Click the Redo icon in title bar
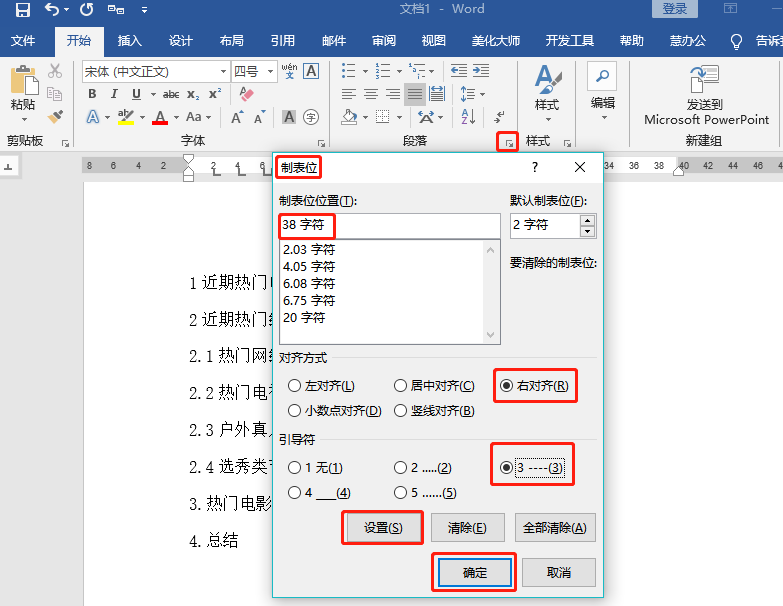 (x=86, y=9)
